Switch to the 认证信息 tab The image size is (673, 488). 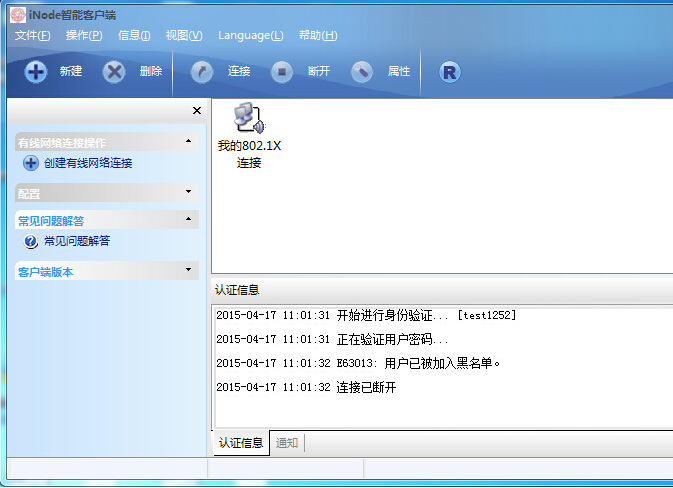(x=241, y=443)
